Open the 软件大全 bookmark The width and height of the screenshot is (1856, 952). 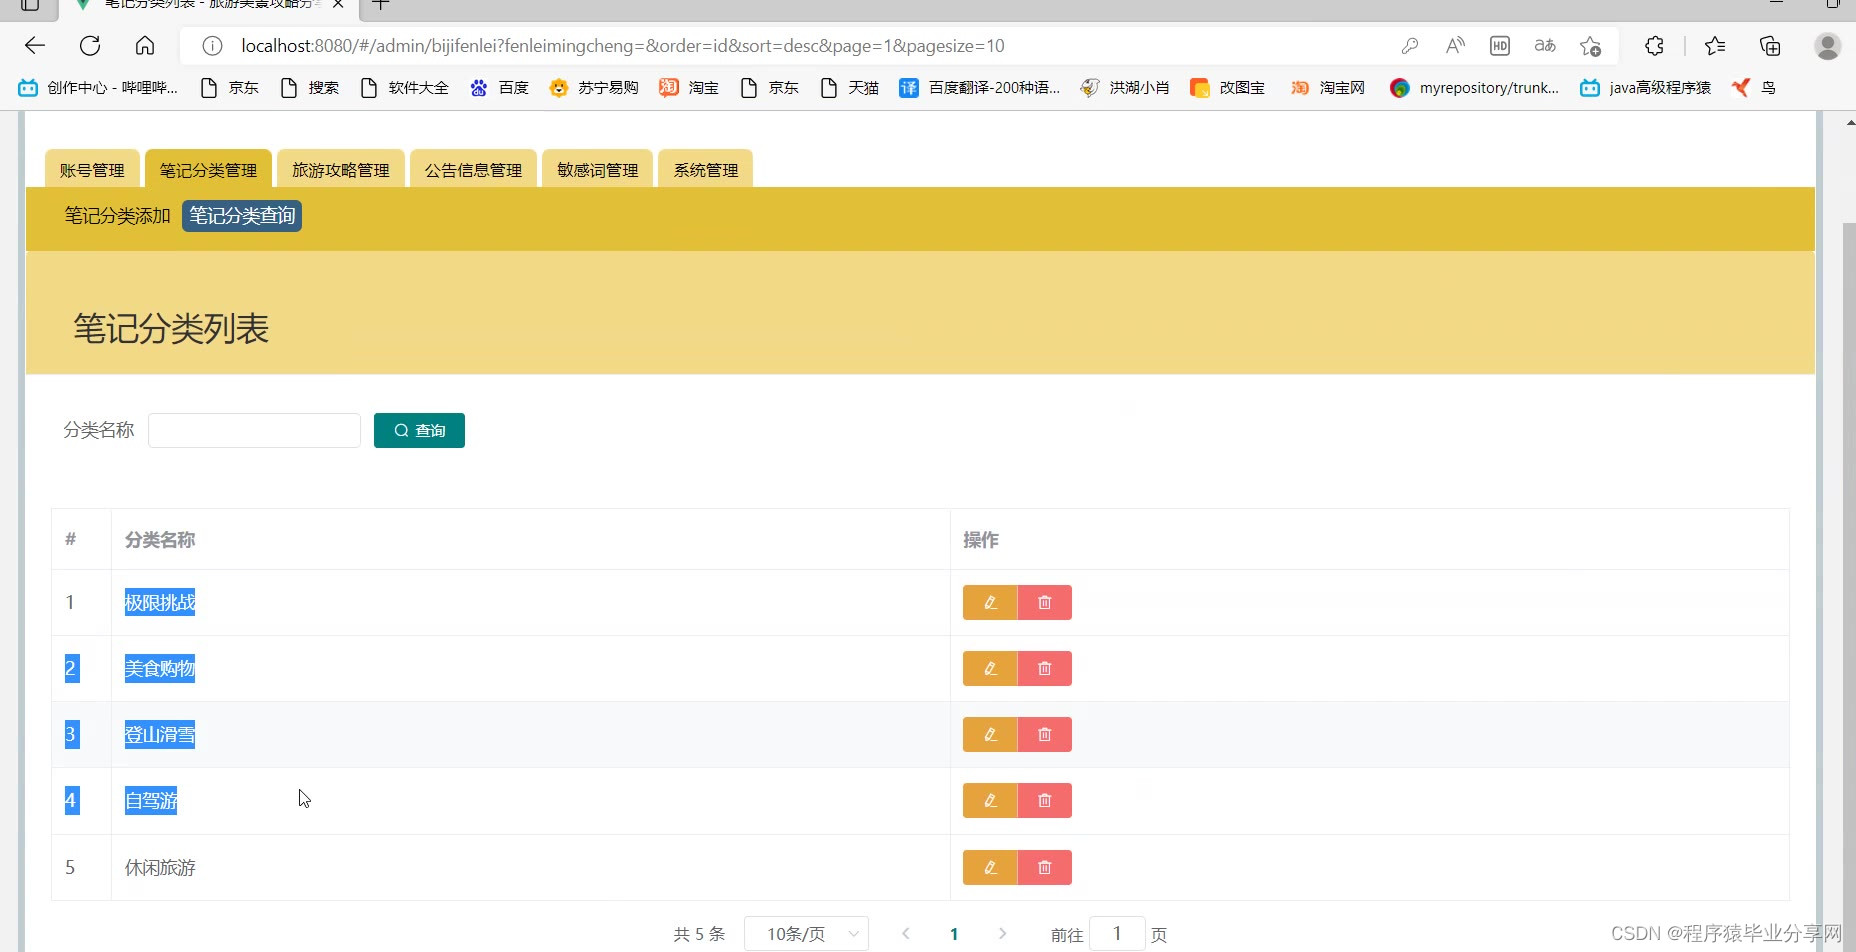(x=404, y=88)
